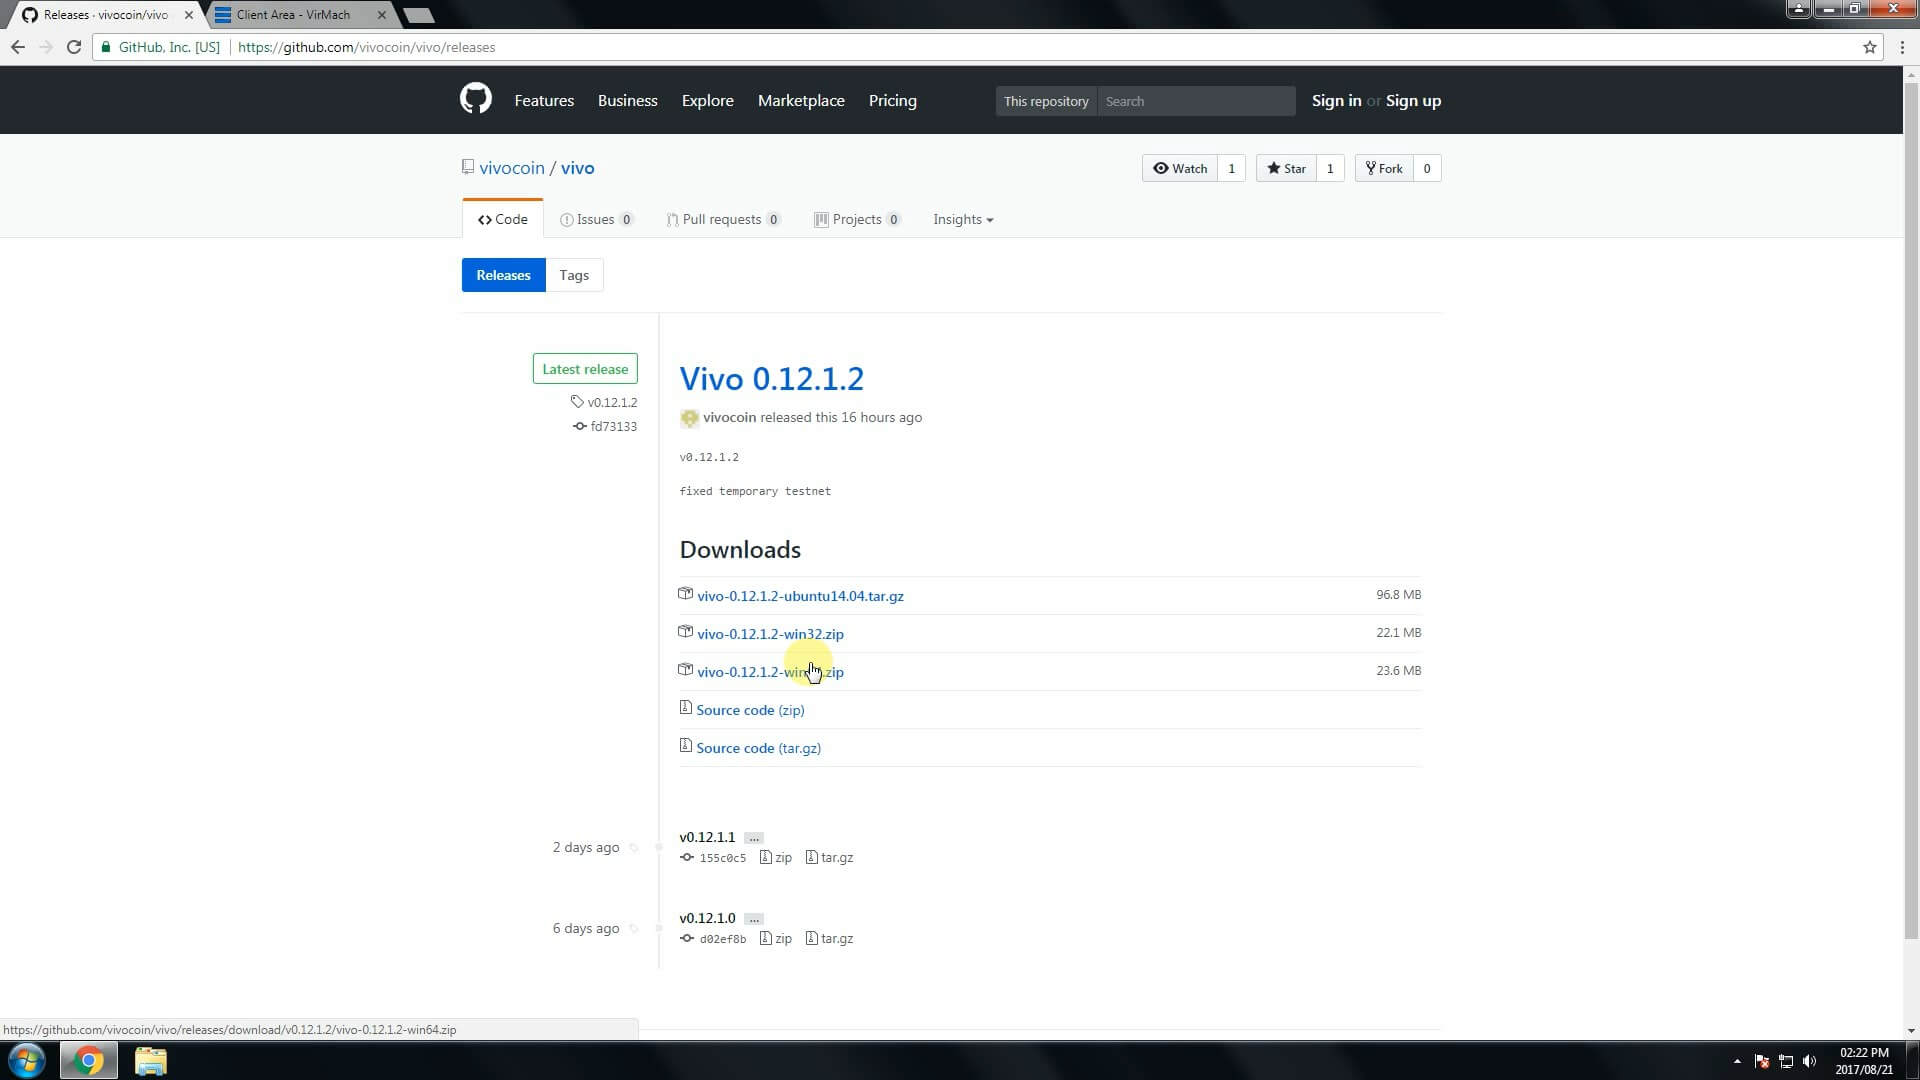Image resolution: width=1920 pixels, height=1080 pixels.
Task: Expand the Insights dropdown
Action: [x=962, y=220]
